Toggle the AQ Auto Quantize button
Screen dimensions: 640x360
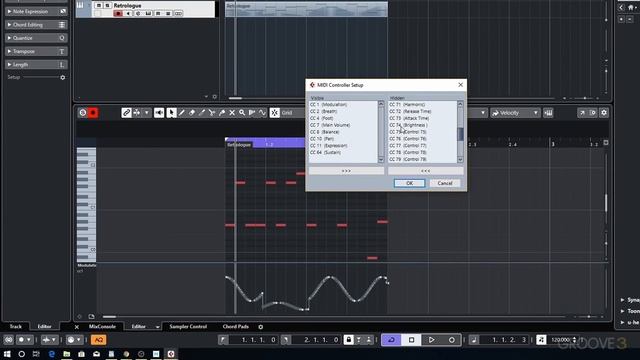pos(98,340)
